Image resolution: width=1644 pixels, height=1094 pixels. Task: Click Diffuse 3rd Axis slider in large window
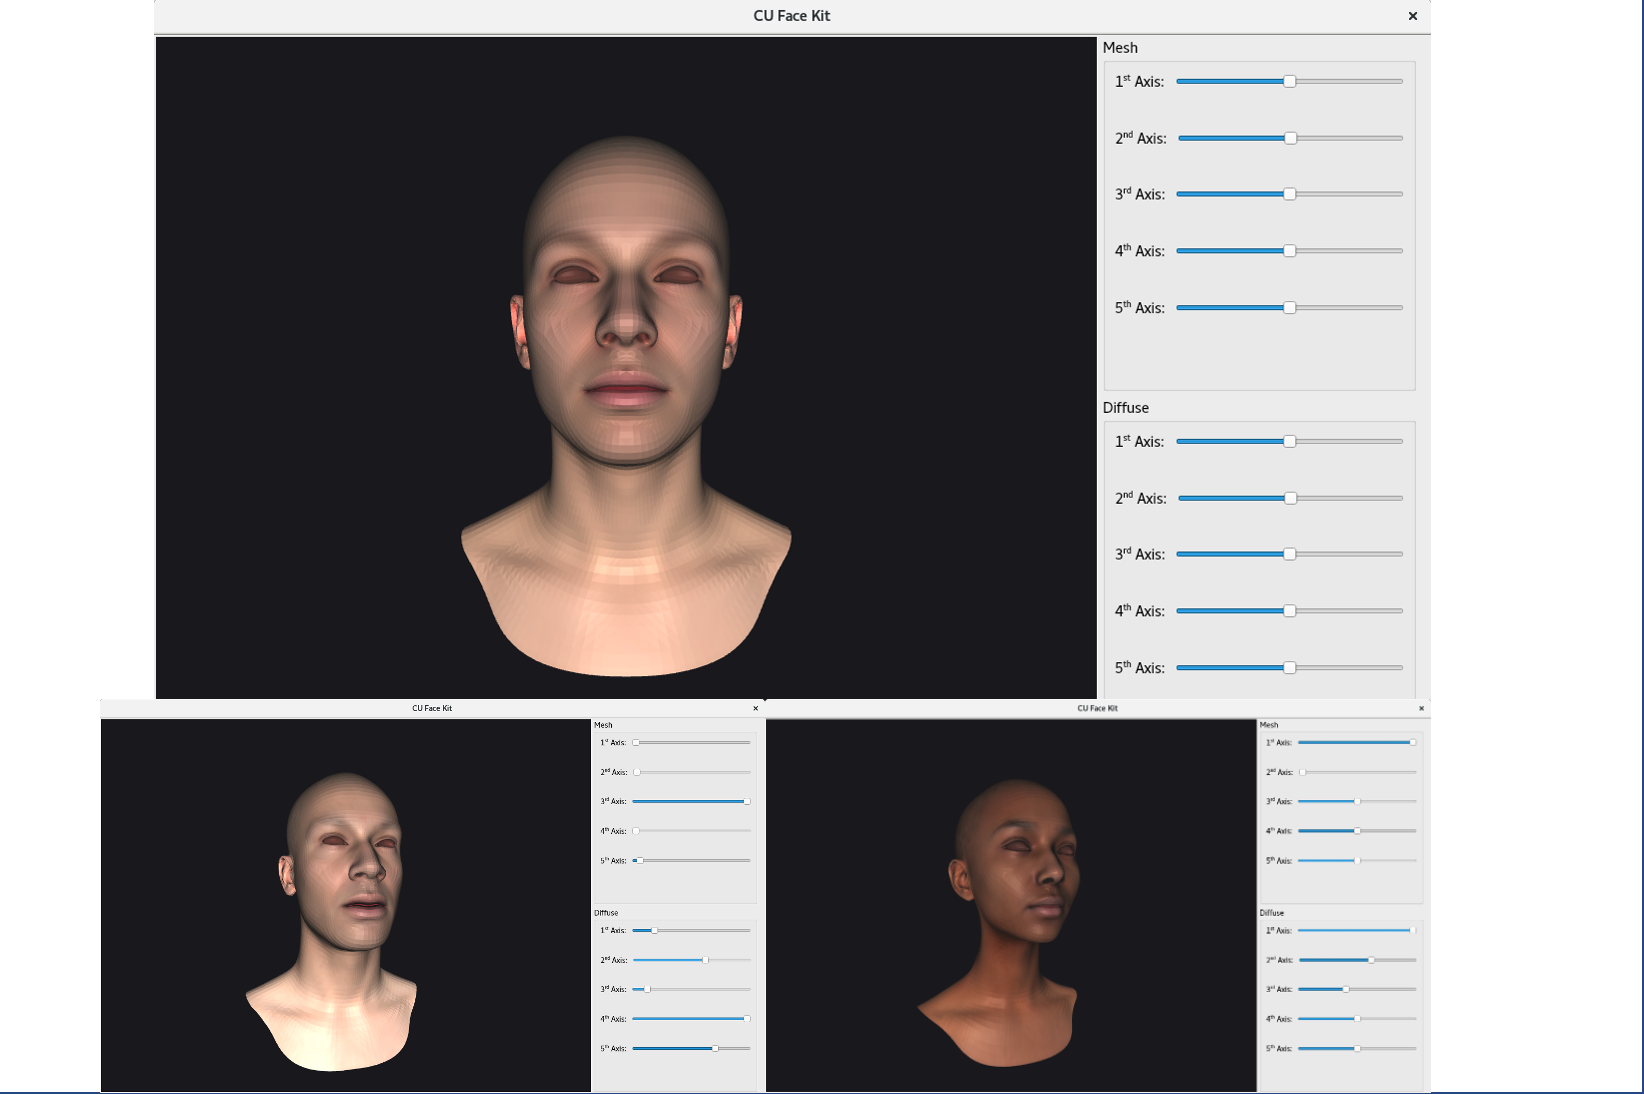point(1289,554)
